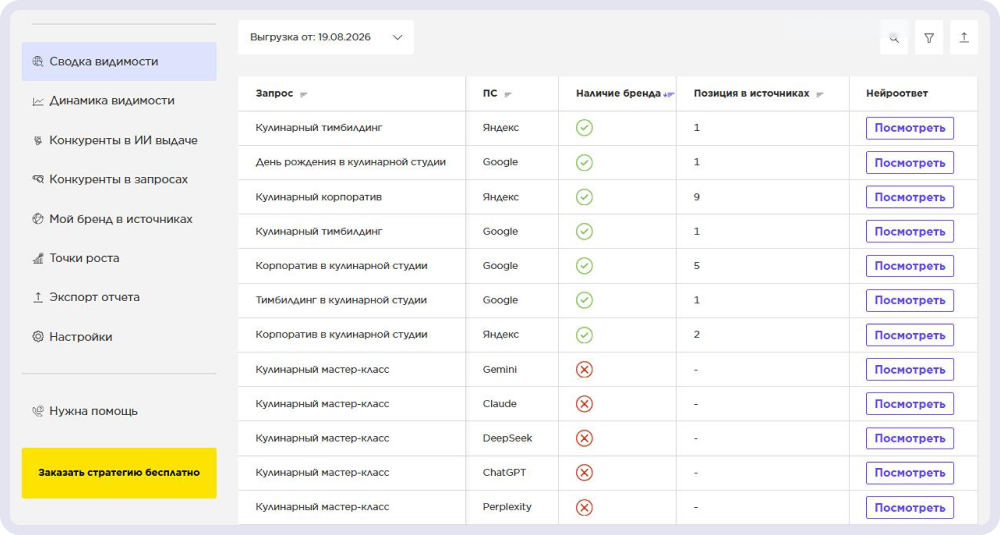Click red cross in Perplexity row
Screen dimensions: 1000x535
(584, 508)
